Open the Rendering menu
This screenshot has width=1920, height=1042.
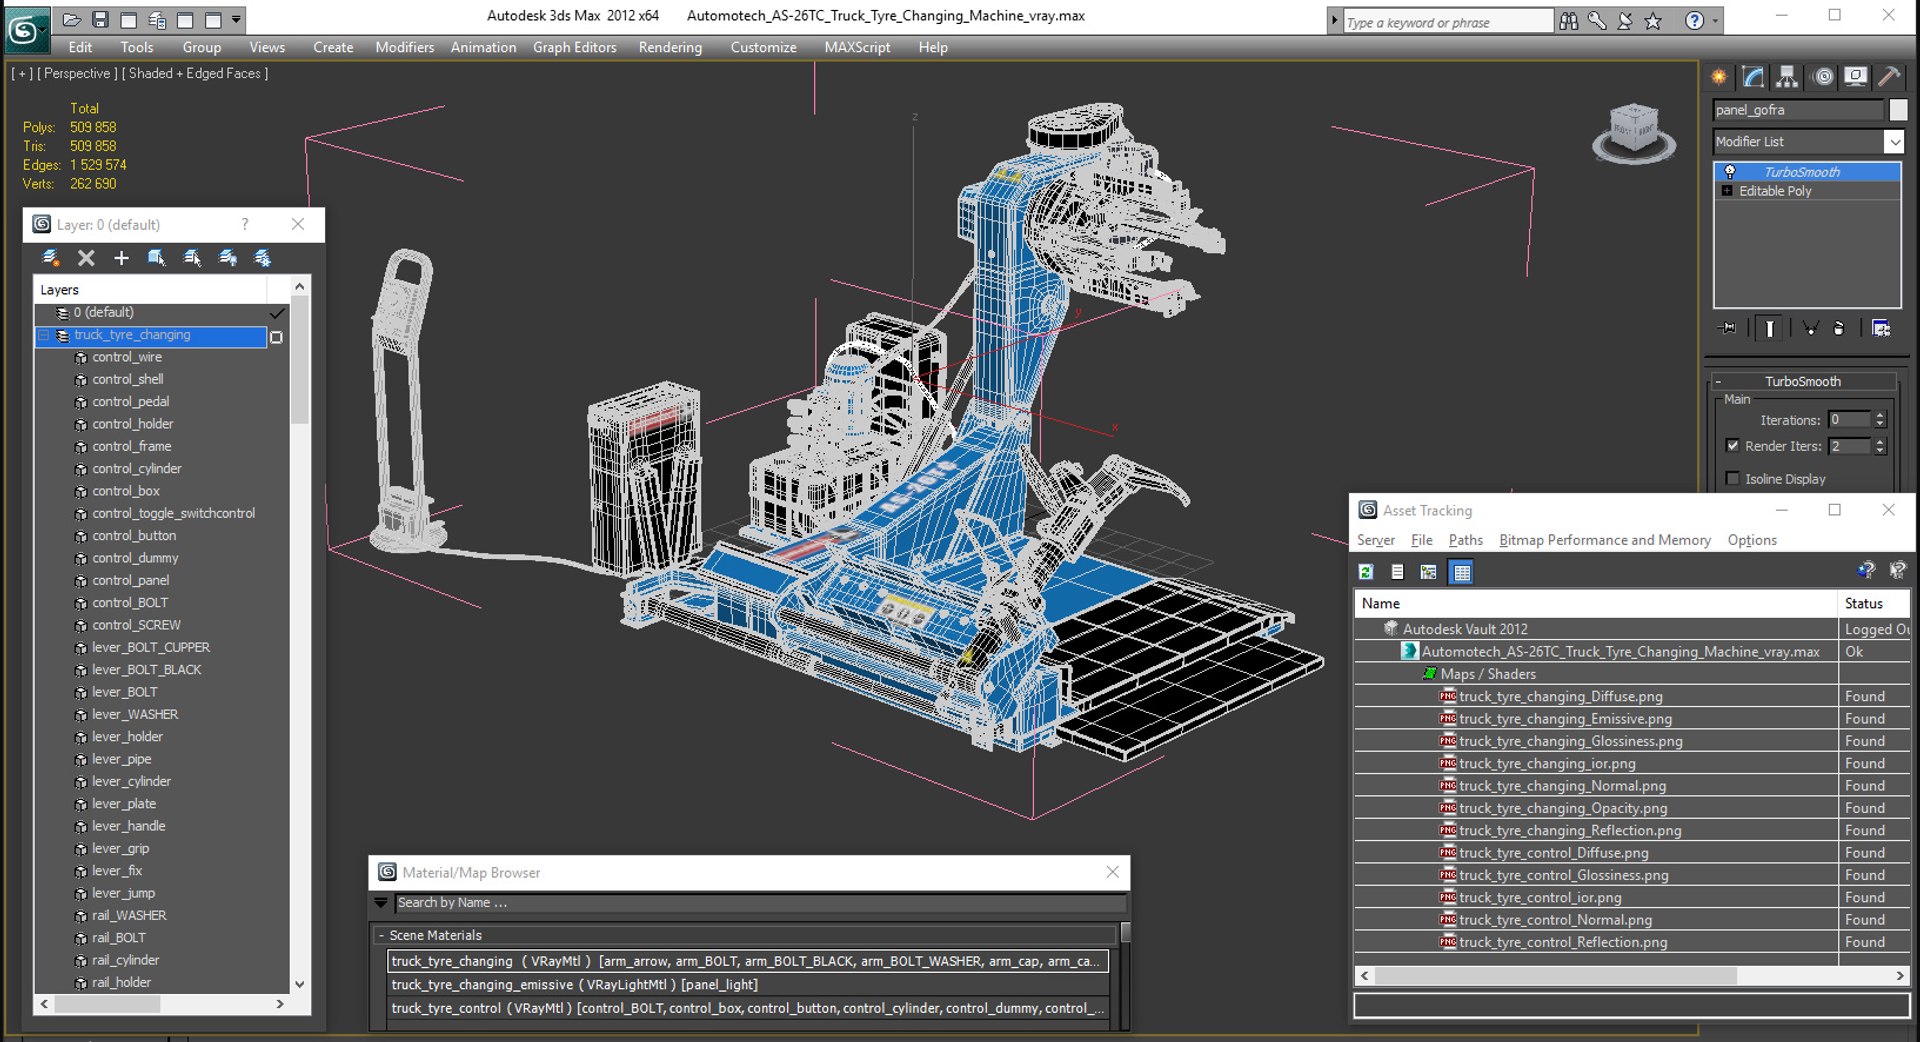click(670, 47)
